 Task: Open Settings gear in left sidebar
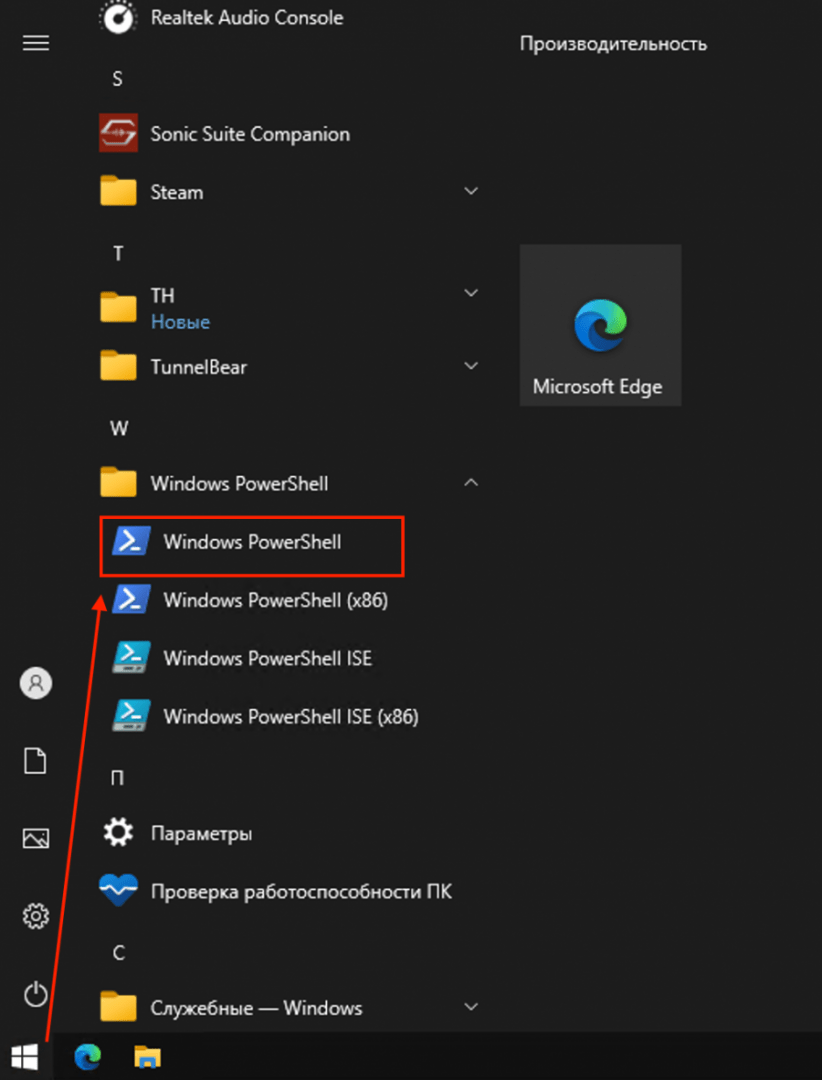point(36,915)
